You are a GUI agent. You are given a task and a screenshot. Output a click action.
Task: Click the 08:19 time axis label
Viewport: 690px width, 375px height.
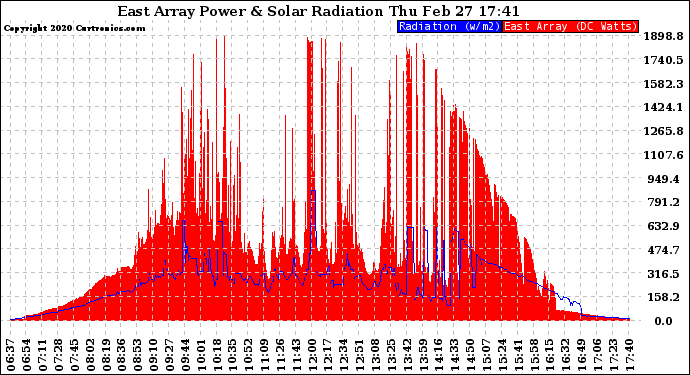click(106, 355)
